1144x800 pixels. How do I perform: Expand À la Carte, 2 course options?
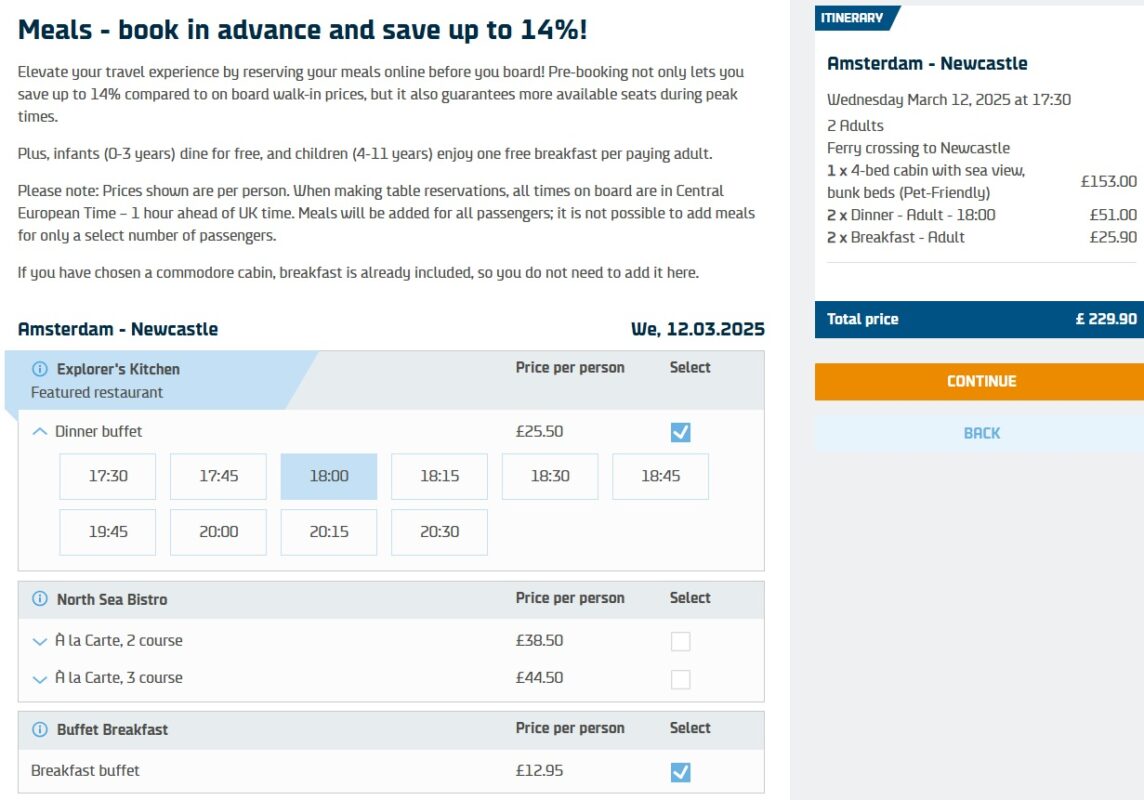coord(40,641)
